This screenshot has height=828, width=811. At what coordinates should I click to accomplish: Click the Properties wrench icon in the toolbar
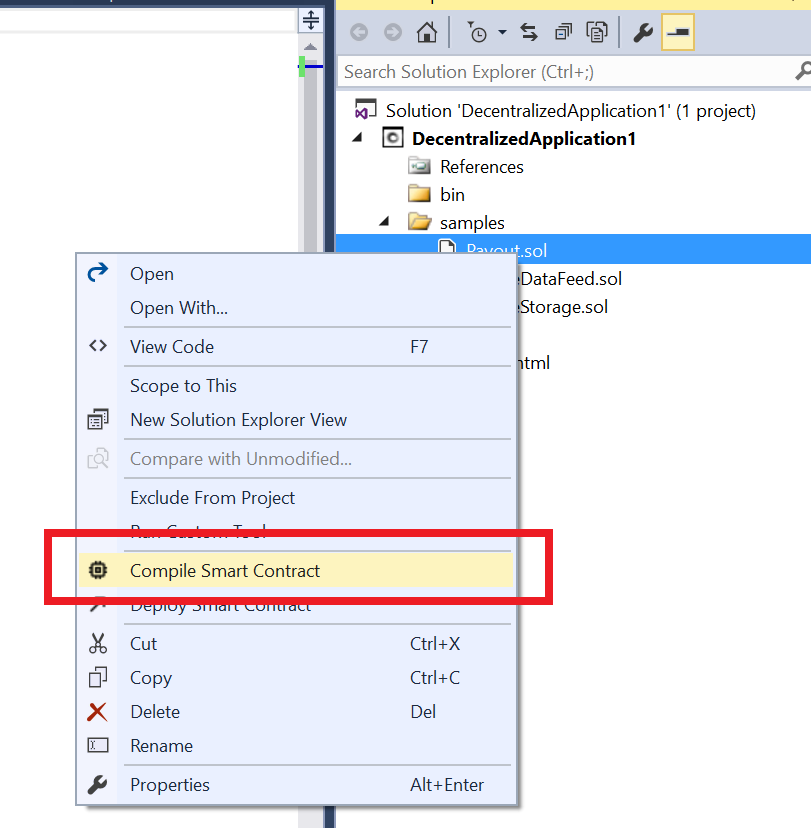coord(641,31)
